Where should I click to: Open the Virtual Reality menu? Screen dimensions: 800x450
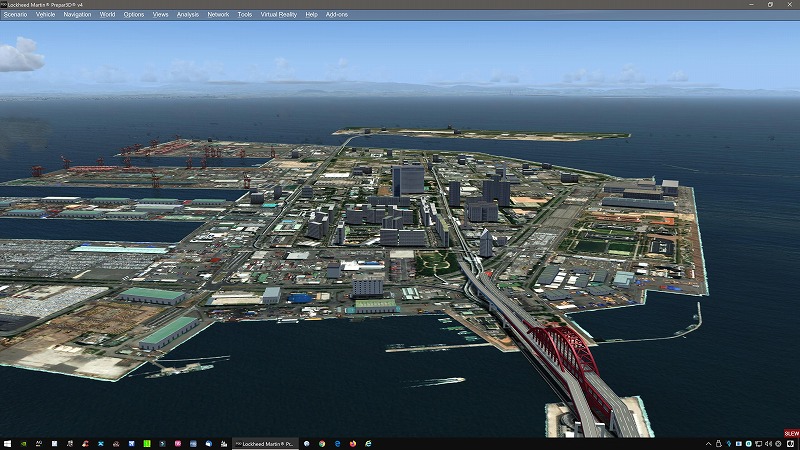click(x=279, y=15)
